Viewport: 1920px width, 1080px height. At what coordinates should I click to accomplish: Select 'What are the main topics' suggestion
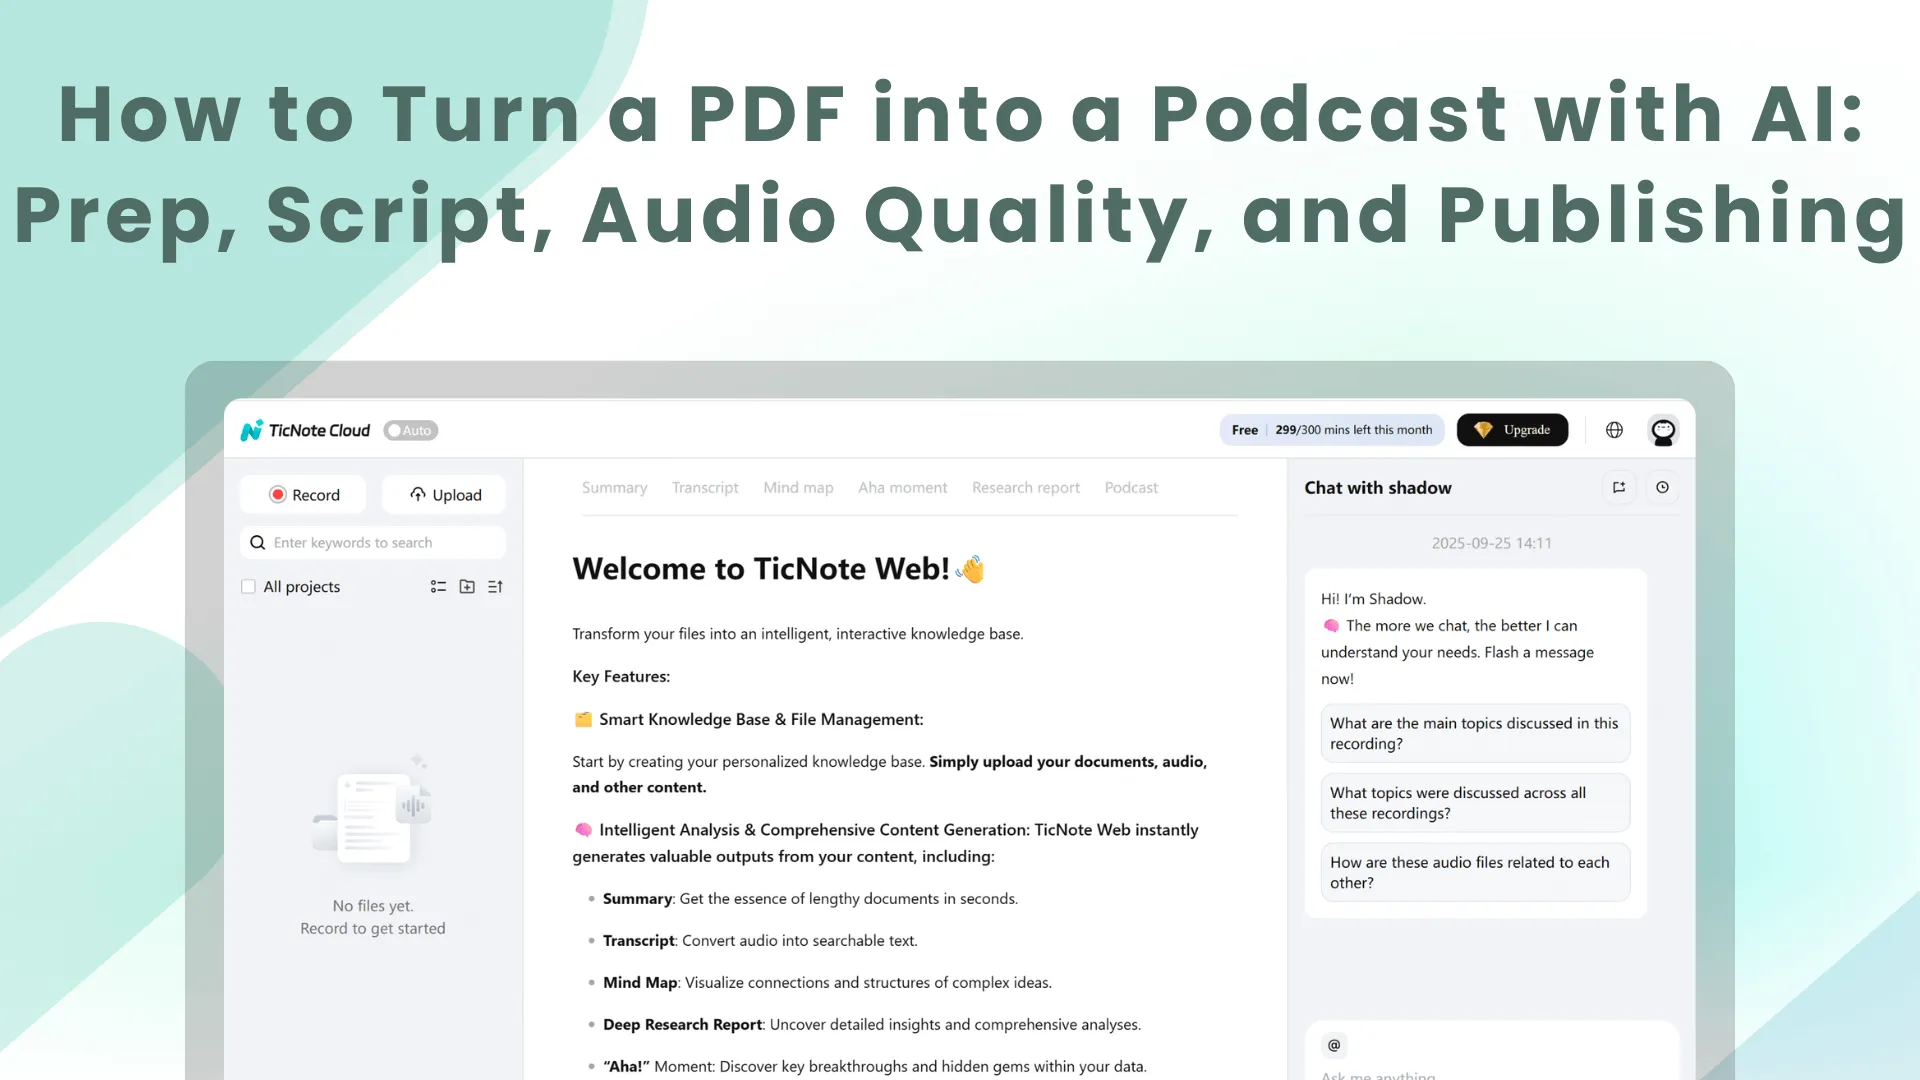tap(1474, 733)
